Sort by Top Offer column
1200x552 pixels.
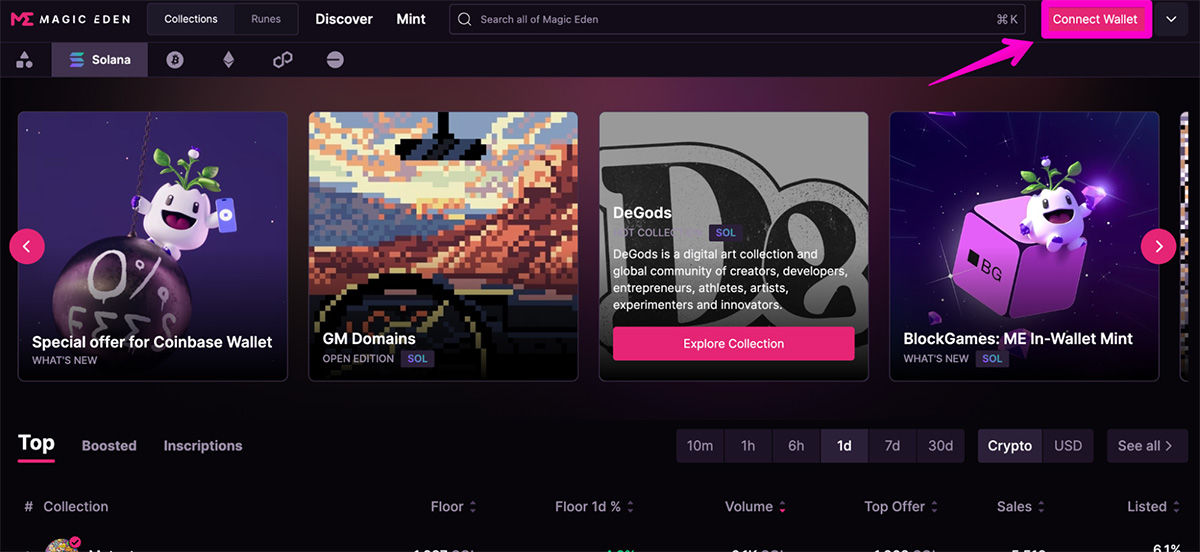901,507
